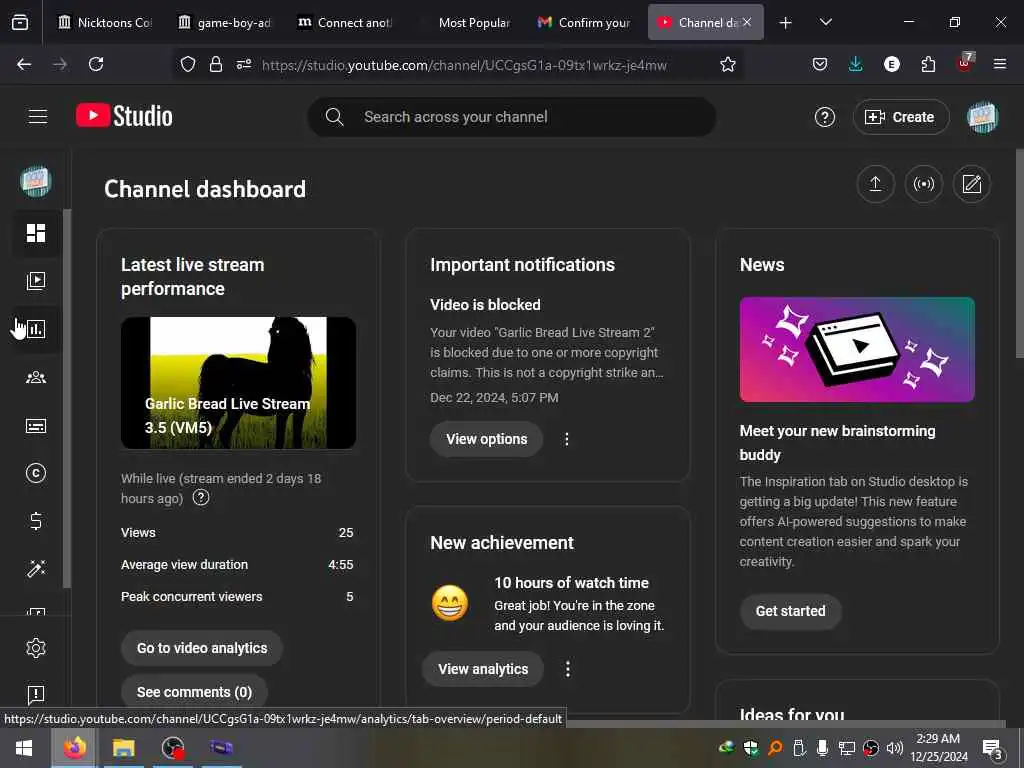Click the 10 hours of watch time text
1024x768 pixels.
pyautogui.click(x=571, y=583)
